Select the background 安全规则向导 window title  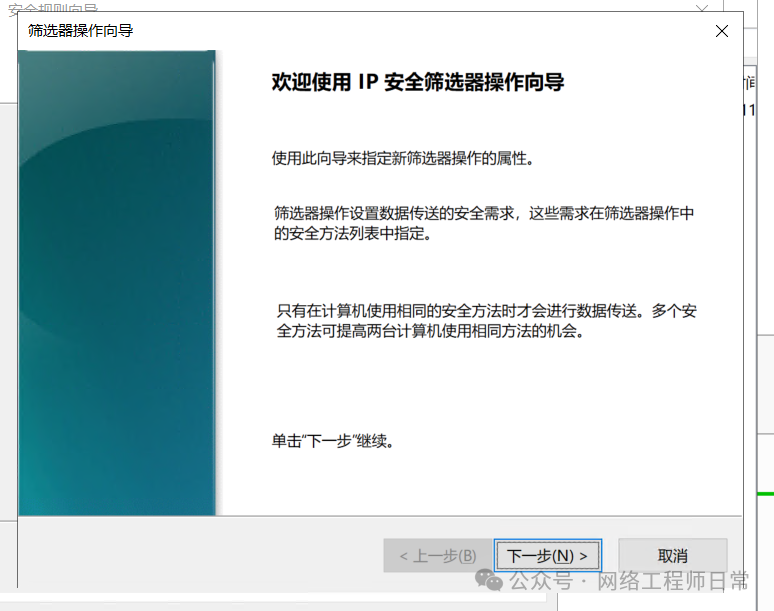pos(53,7)
